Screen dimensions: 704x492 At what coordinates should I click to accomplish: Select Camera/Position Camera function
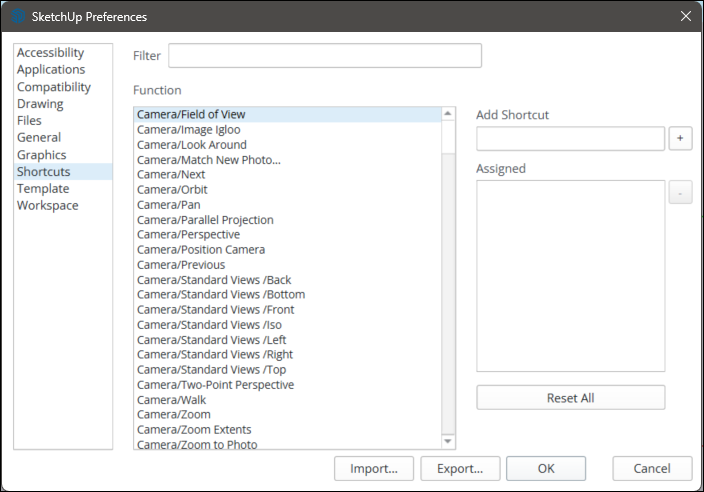click(288, 250)
